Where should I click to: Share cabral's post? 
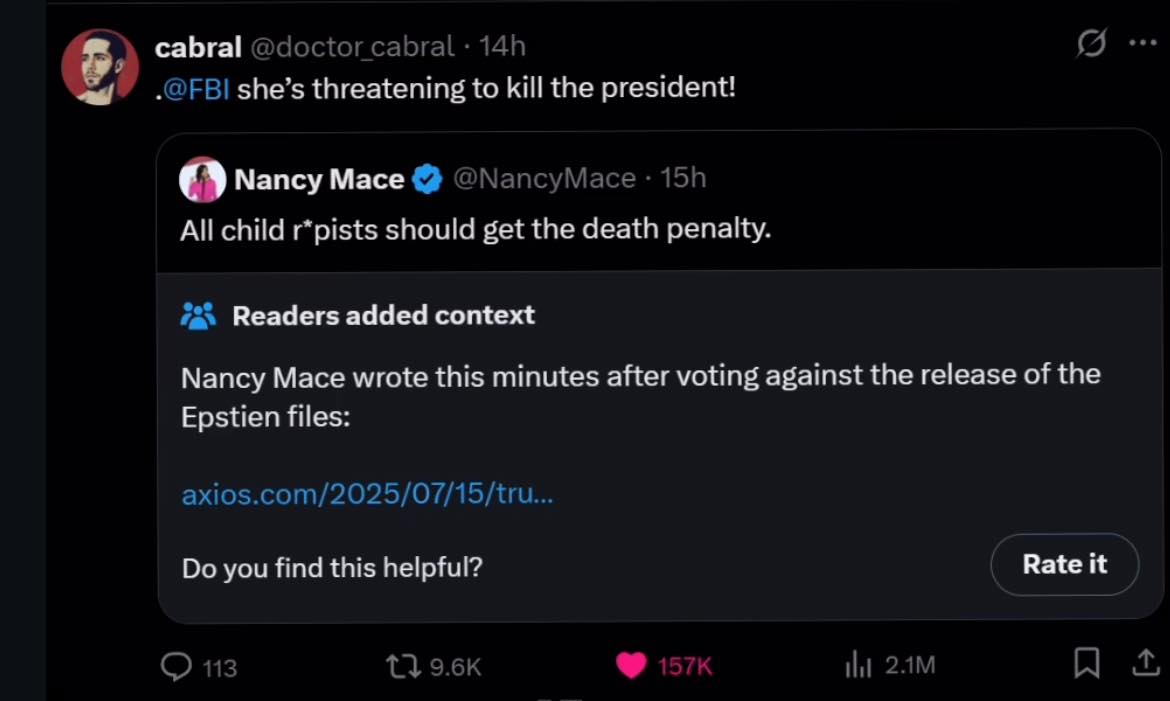point(1146,664)
